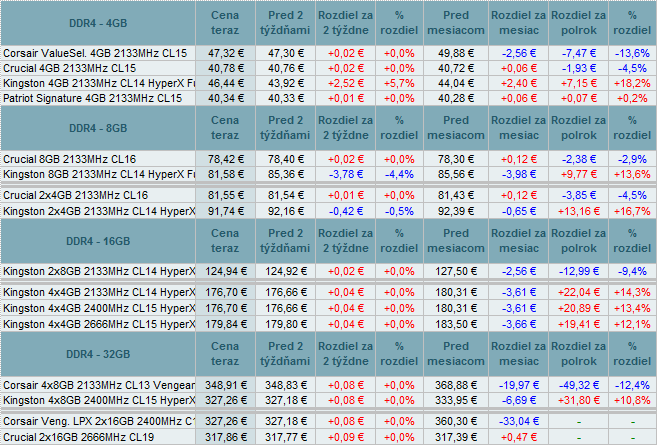This screenshot has height=445, width=657.
Task: Click the half-year percent -13,6%
Action: 632,53
